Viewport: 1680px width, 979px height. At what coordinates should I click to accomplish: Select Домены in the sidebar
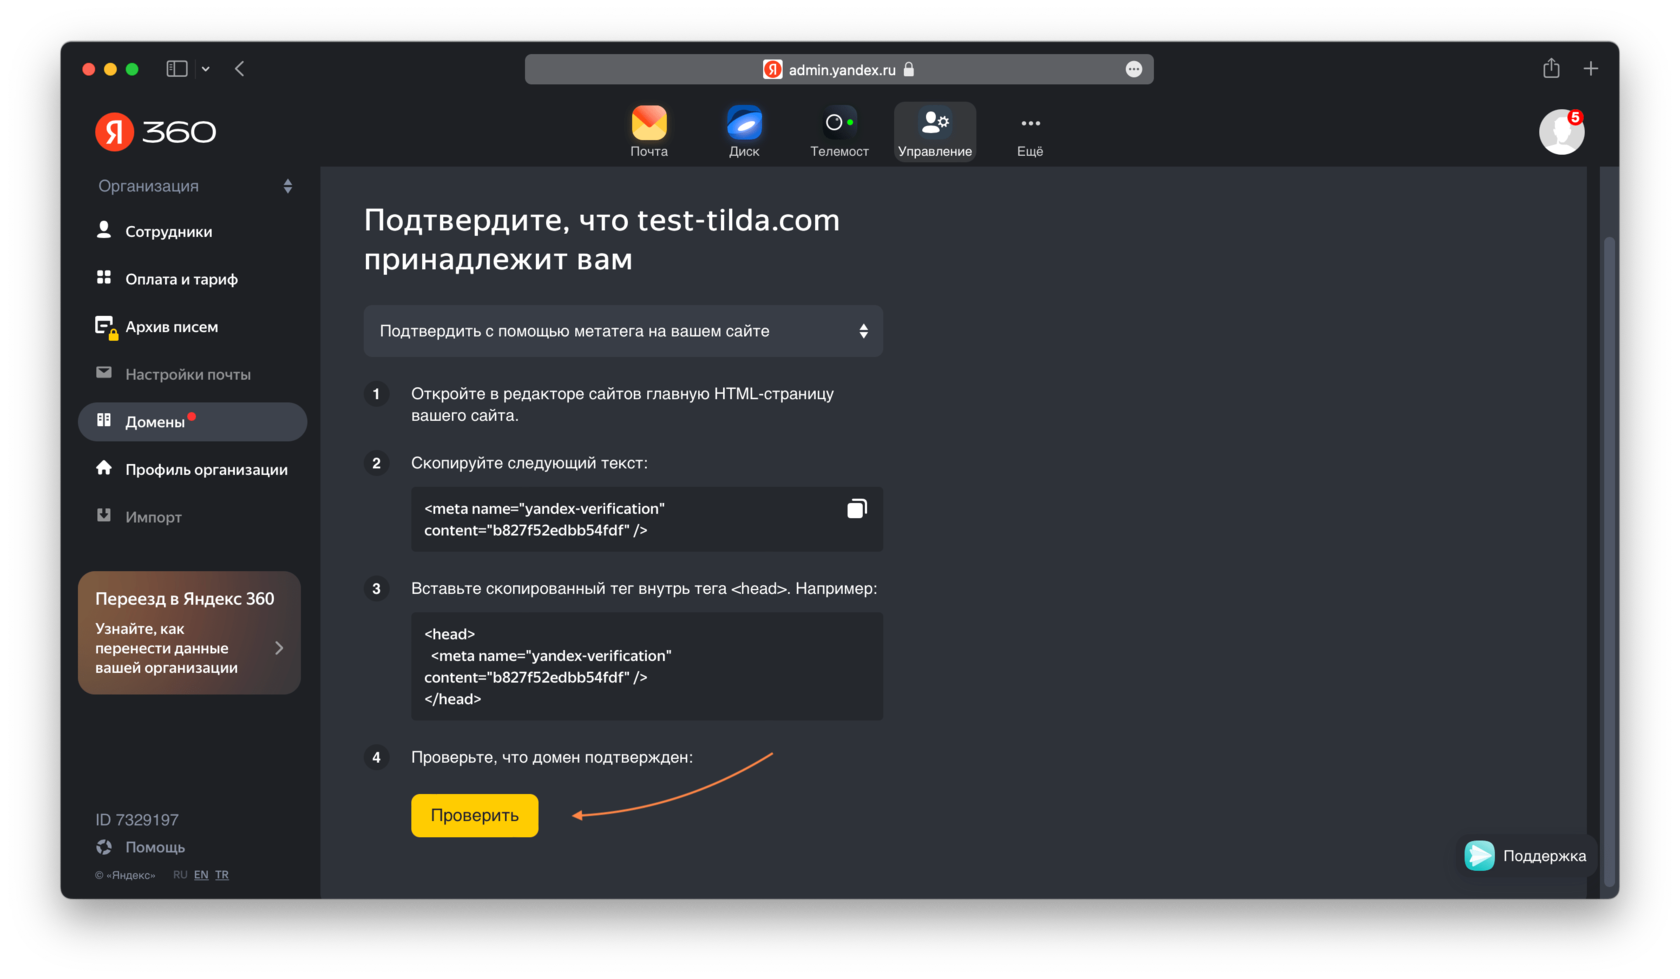192,422
